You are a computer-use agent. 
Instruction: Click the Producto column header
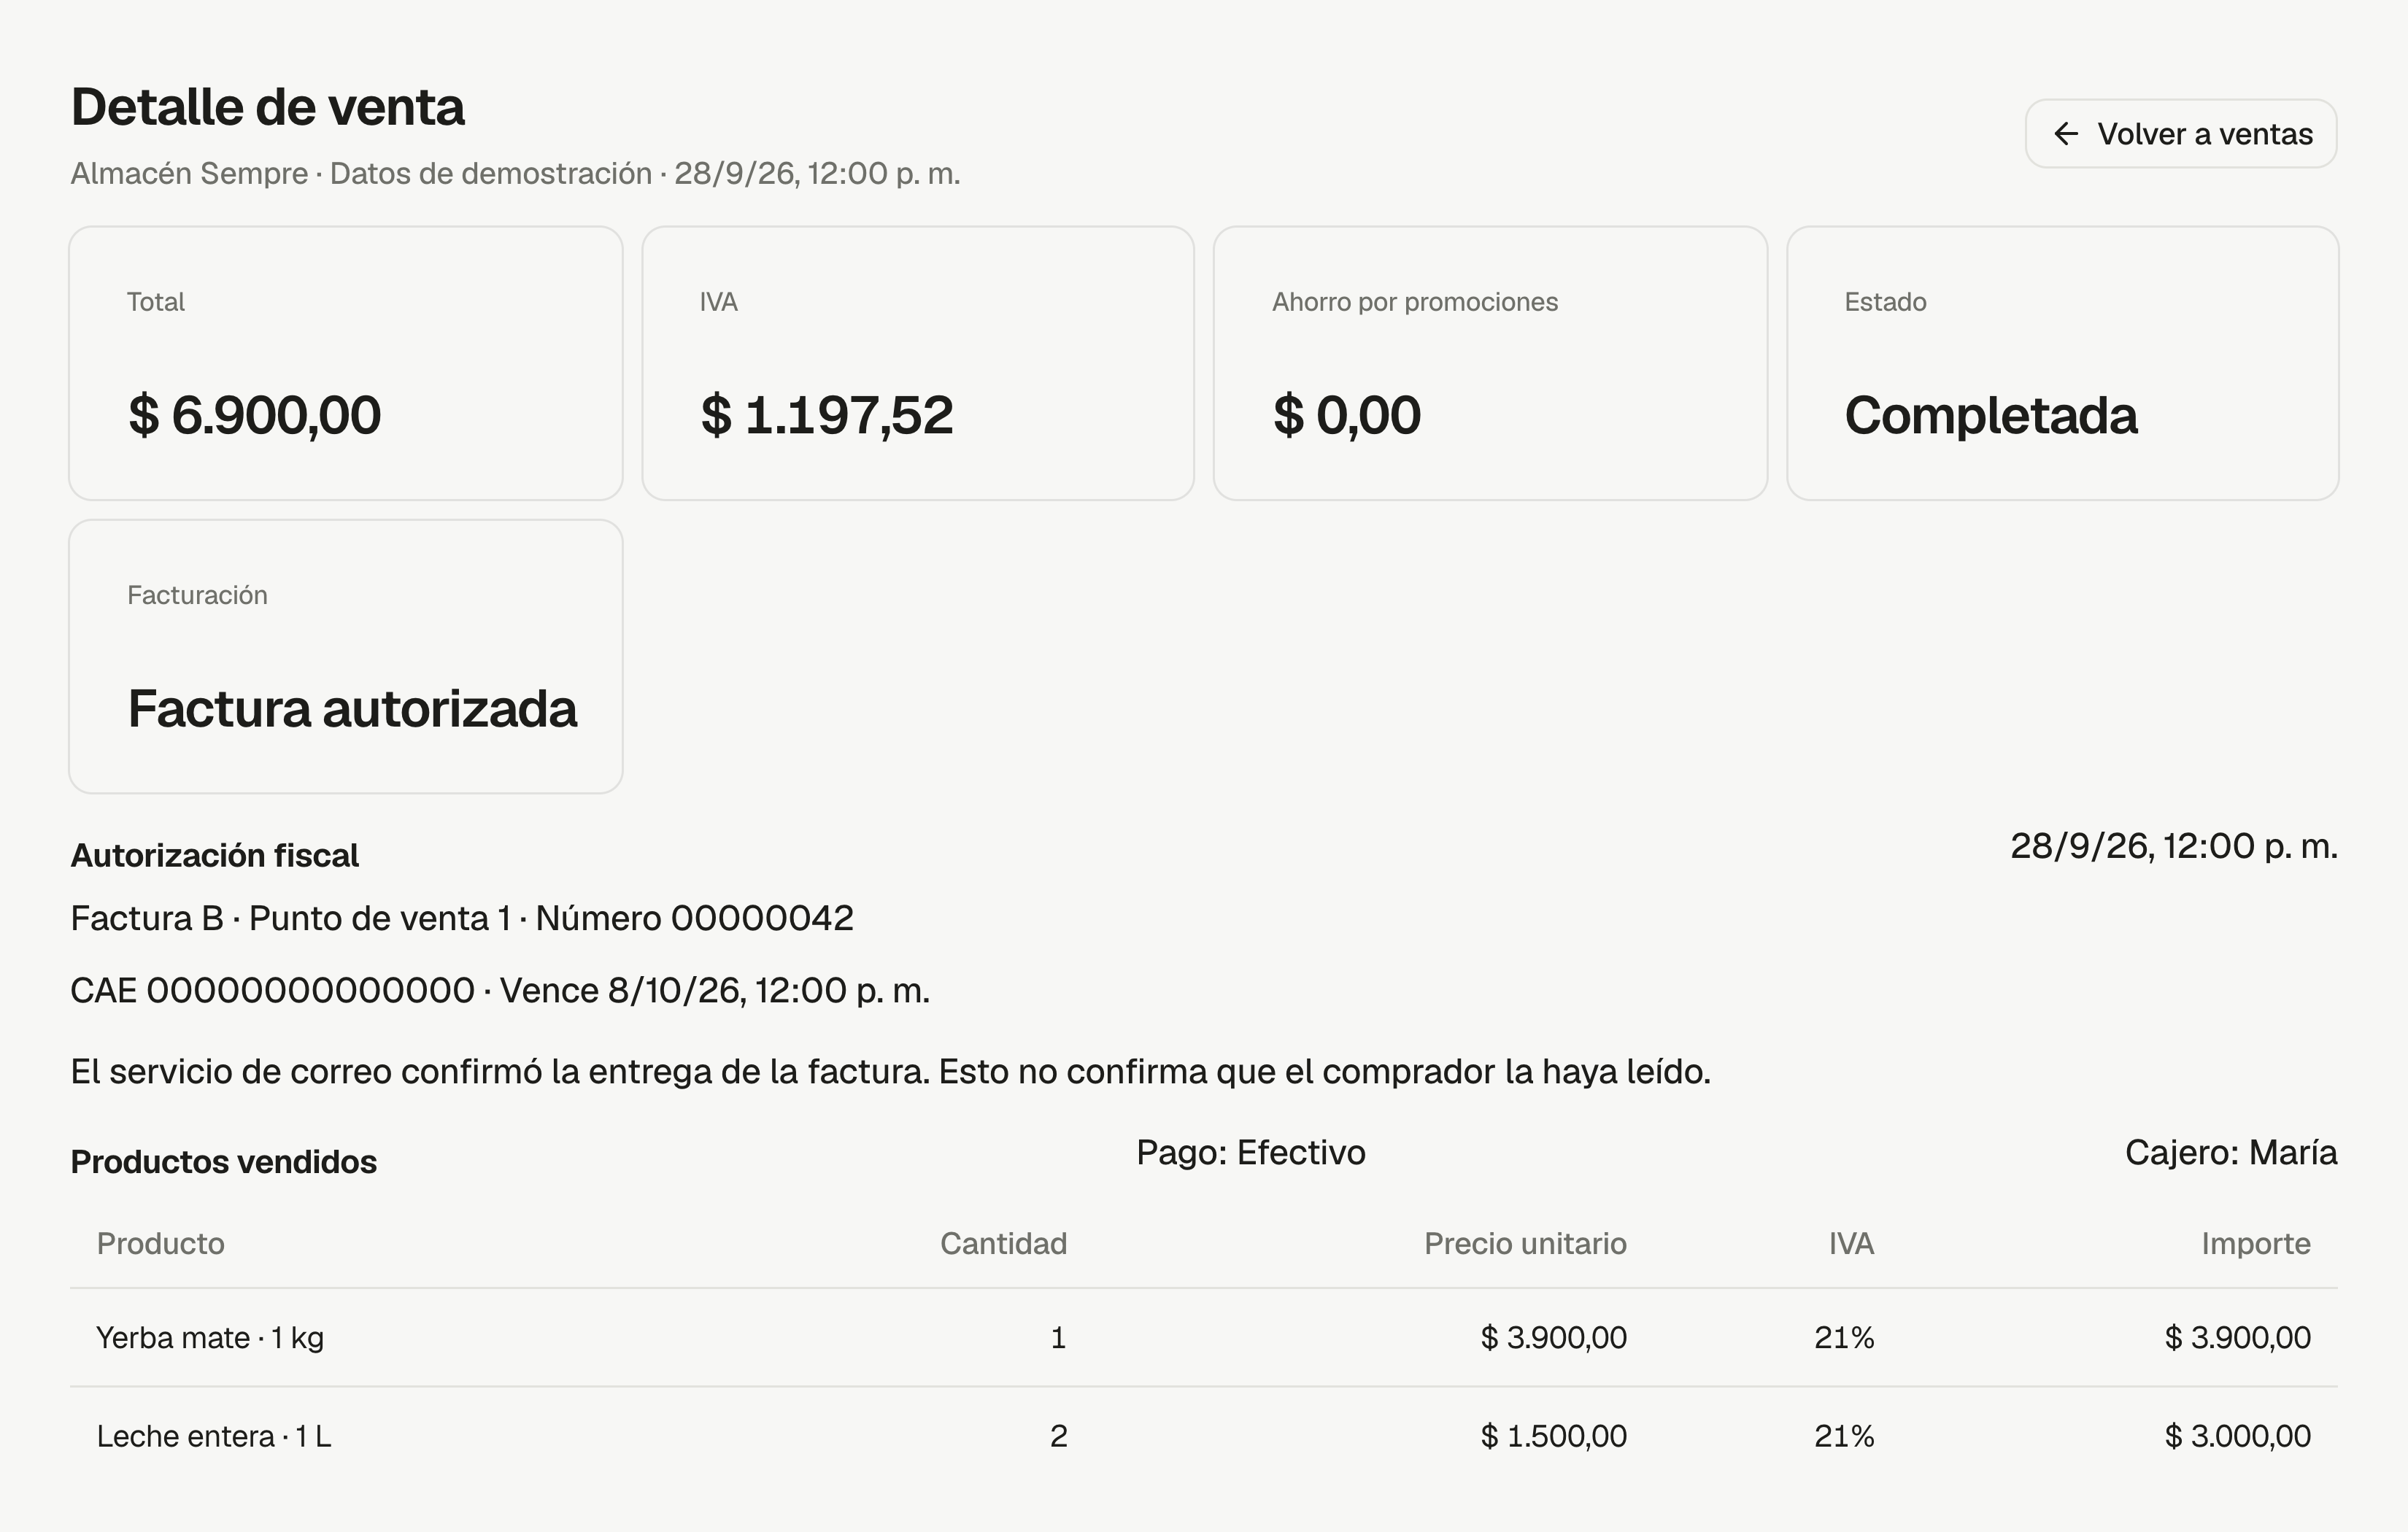[x=160, y=1244]
